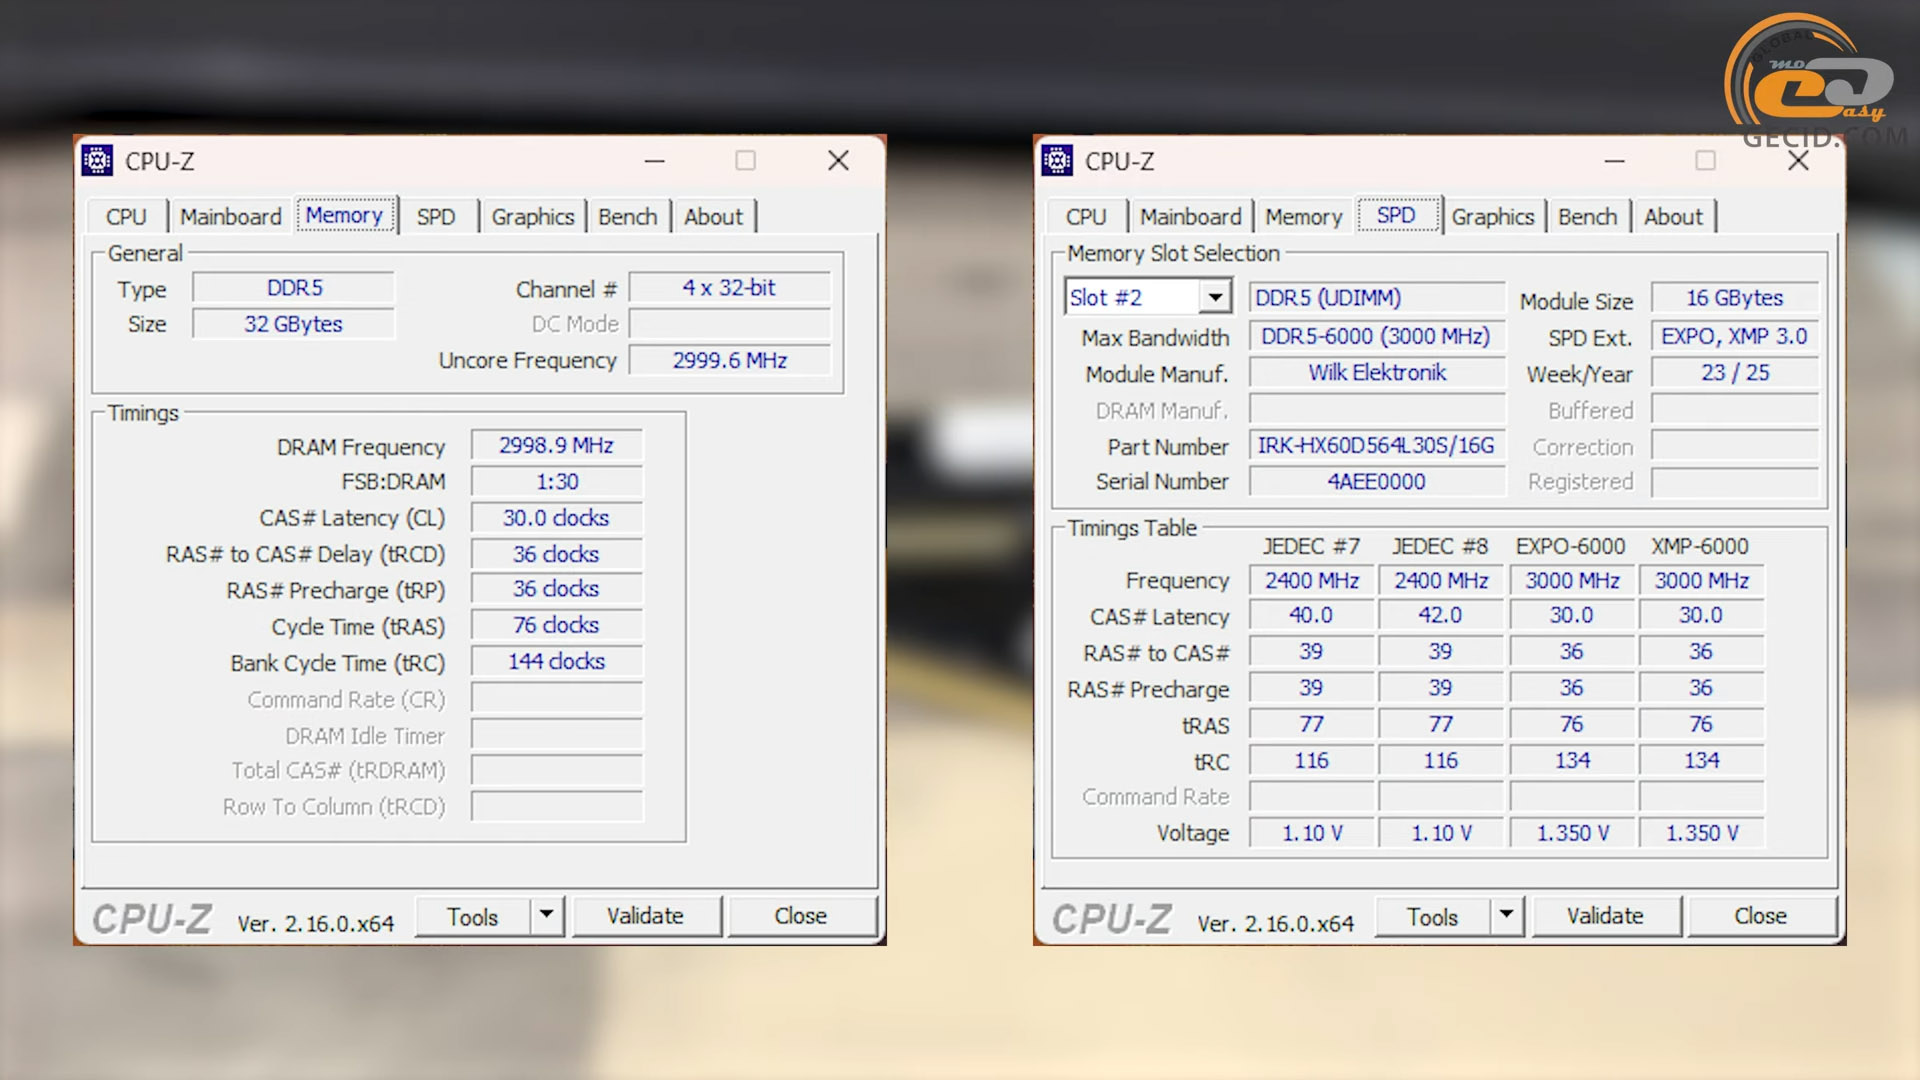1920x1080 pixels.
Task: Close the left CPU-Z Memory window
Action: (838, 161)
